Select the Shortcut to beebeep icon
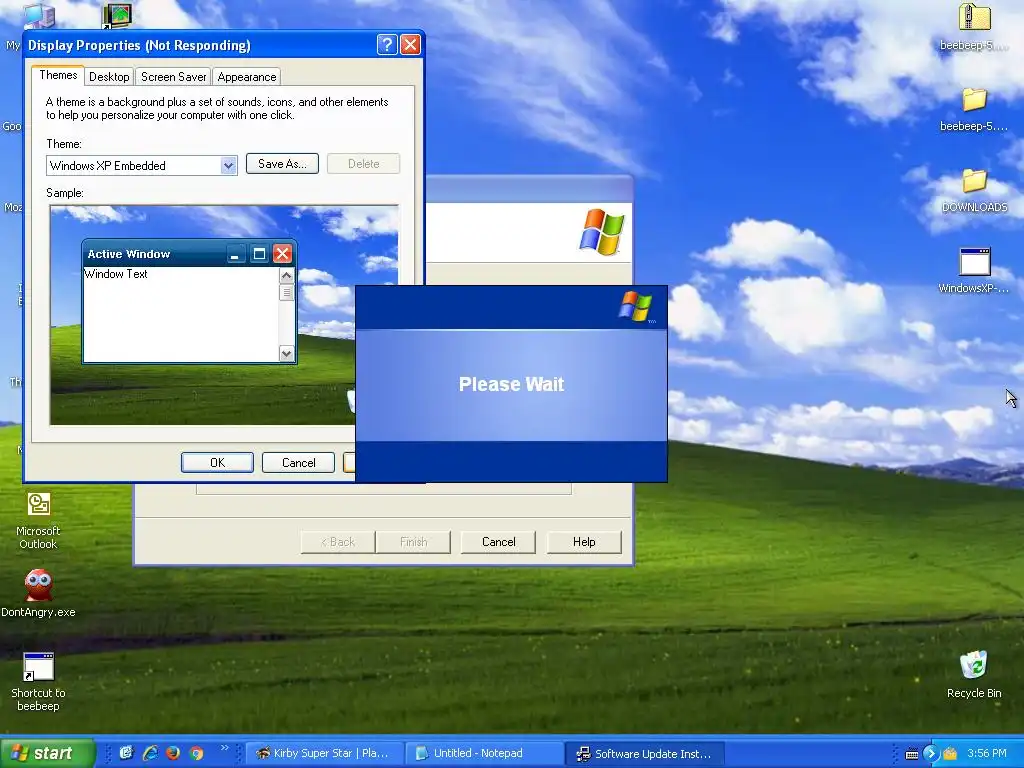 [x=38, y=681]
